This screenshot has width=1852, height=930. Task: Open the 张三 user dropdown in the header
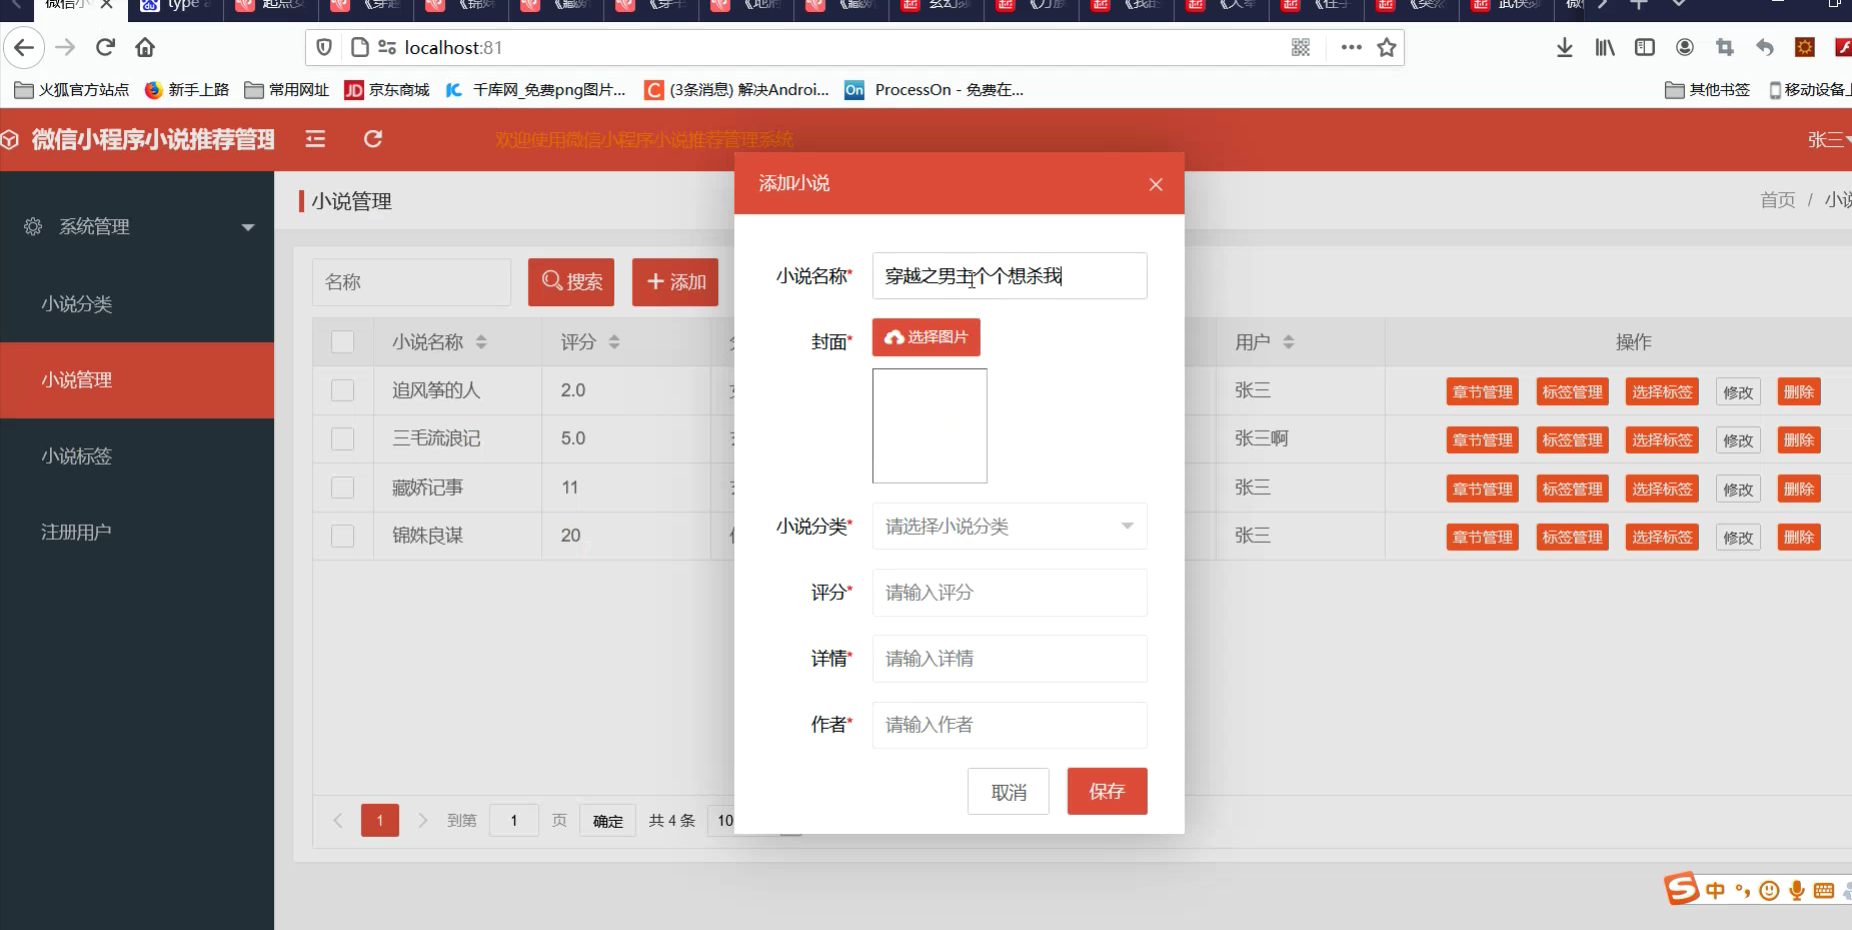(x=1828, y=140)
